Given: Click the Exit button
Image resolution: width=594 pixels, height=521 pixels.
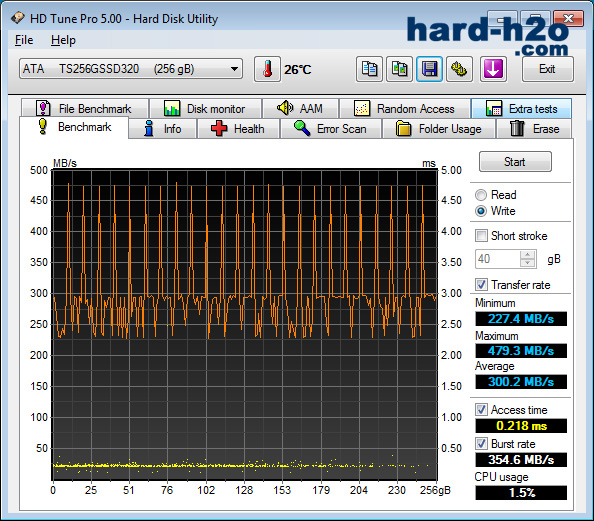Looking at the screenshot, I should [x=547, y=69].
